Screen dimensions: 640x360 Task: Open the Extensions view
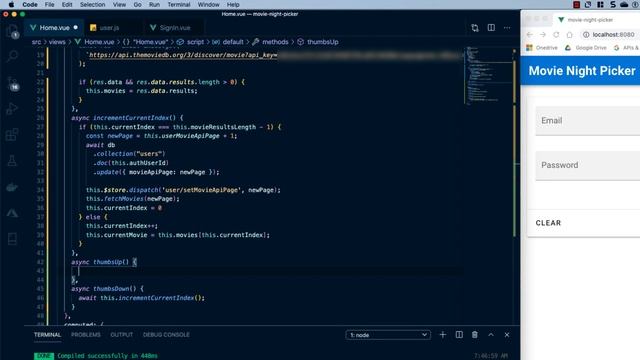coord(12,135)
